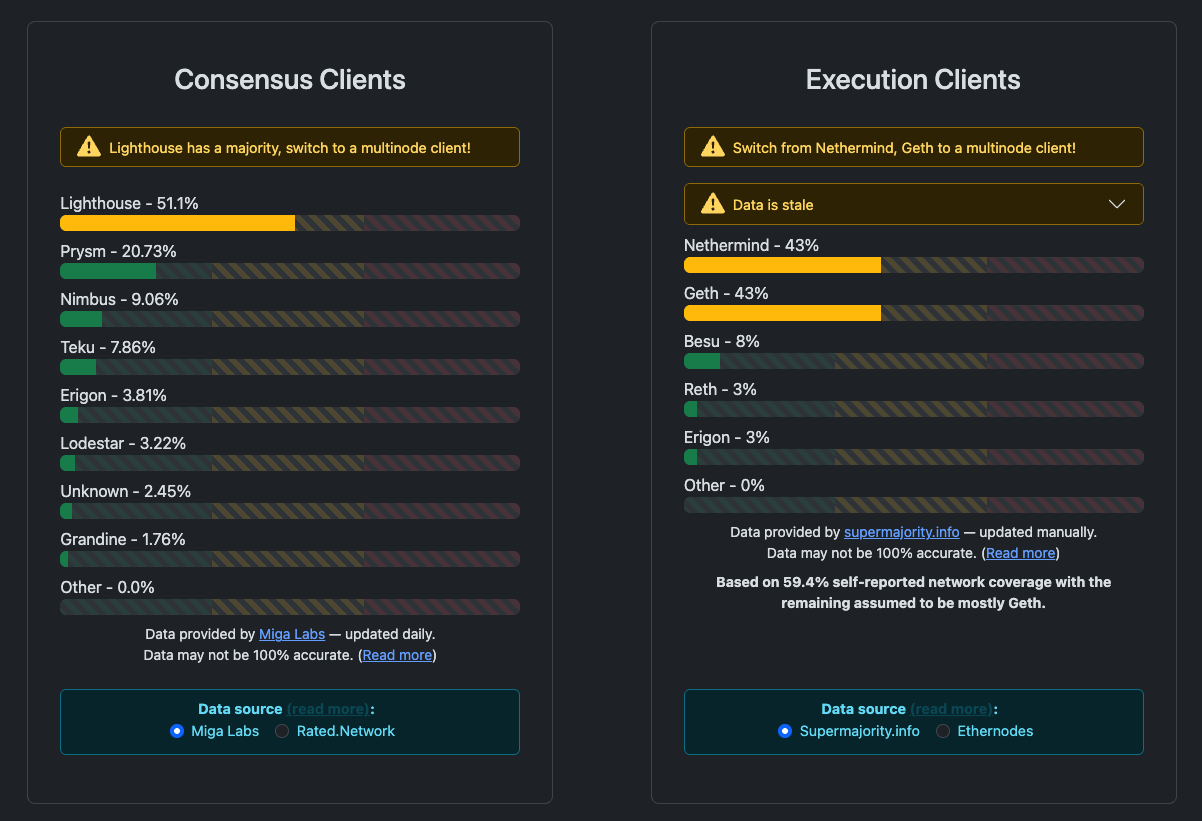The height and width of the screenshot is (821, 1202).
Task: Click the Unknown - 2.45% label
Action: [125, 491]
